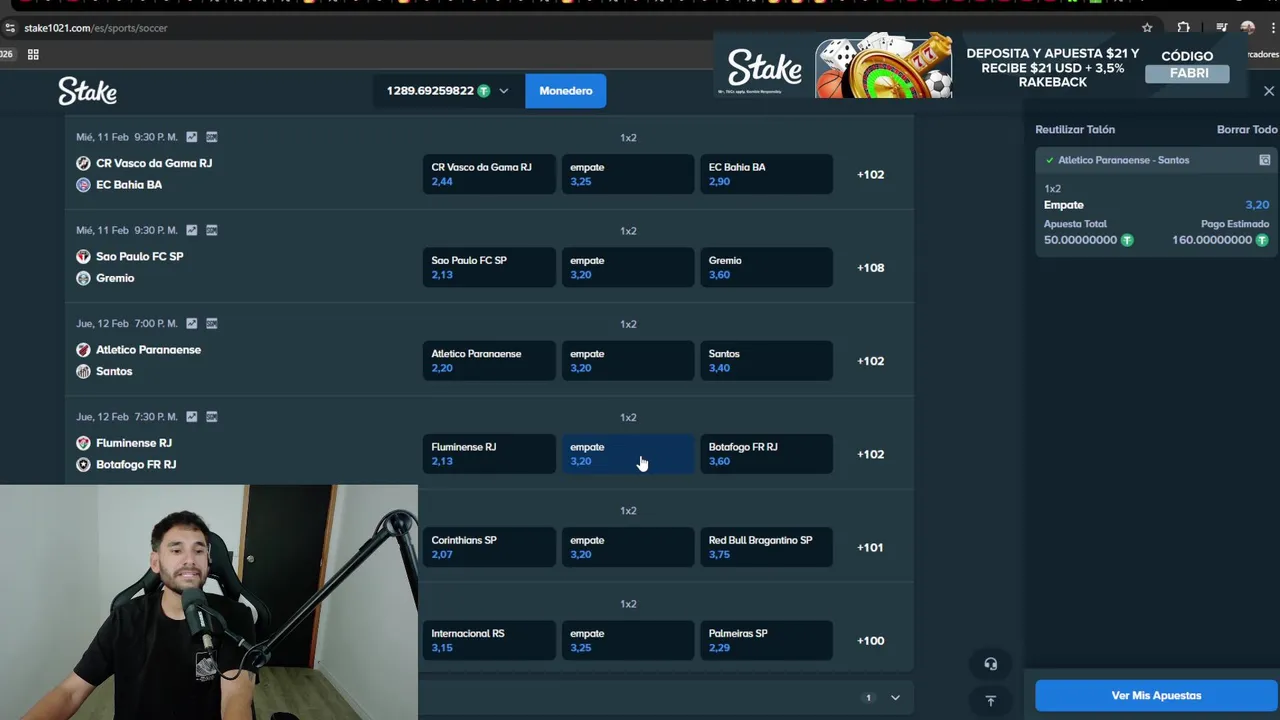
Task: Open the Stake logo home link
Action: pyautogui.click(x=87, y=91)
